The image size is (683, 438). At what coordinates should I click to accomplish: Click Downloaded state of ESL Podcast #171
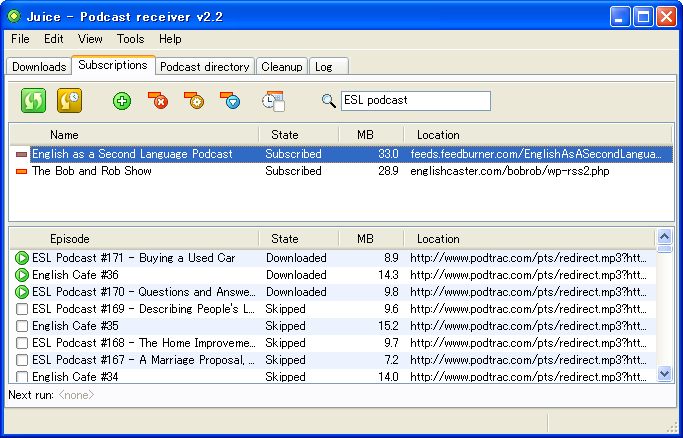click(x=296, y=258)
